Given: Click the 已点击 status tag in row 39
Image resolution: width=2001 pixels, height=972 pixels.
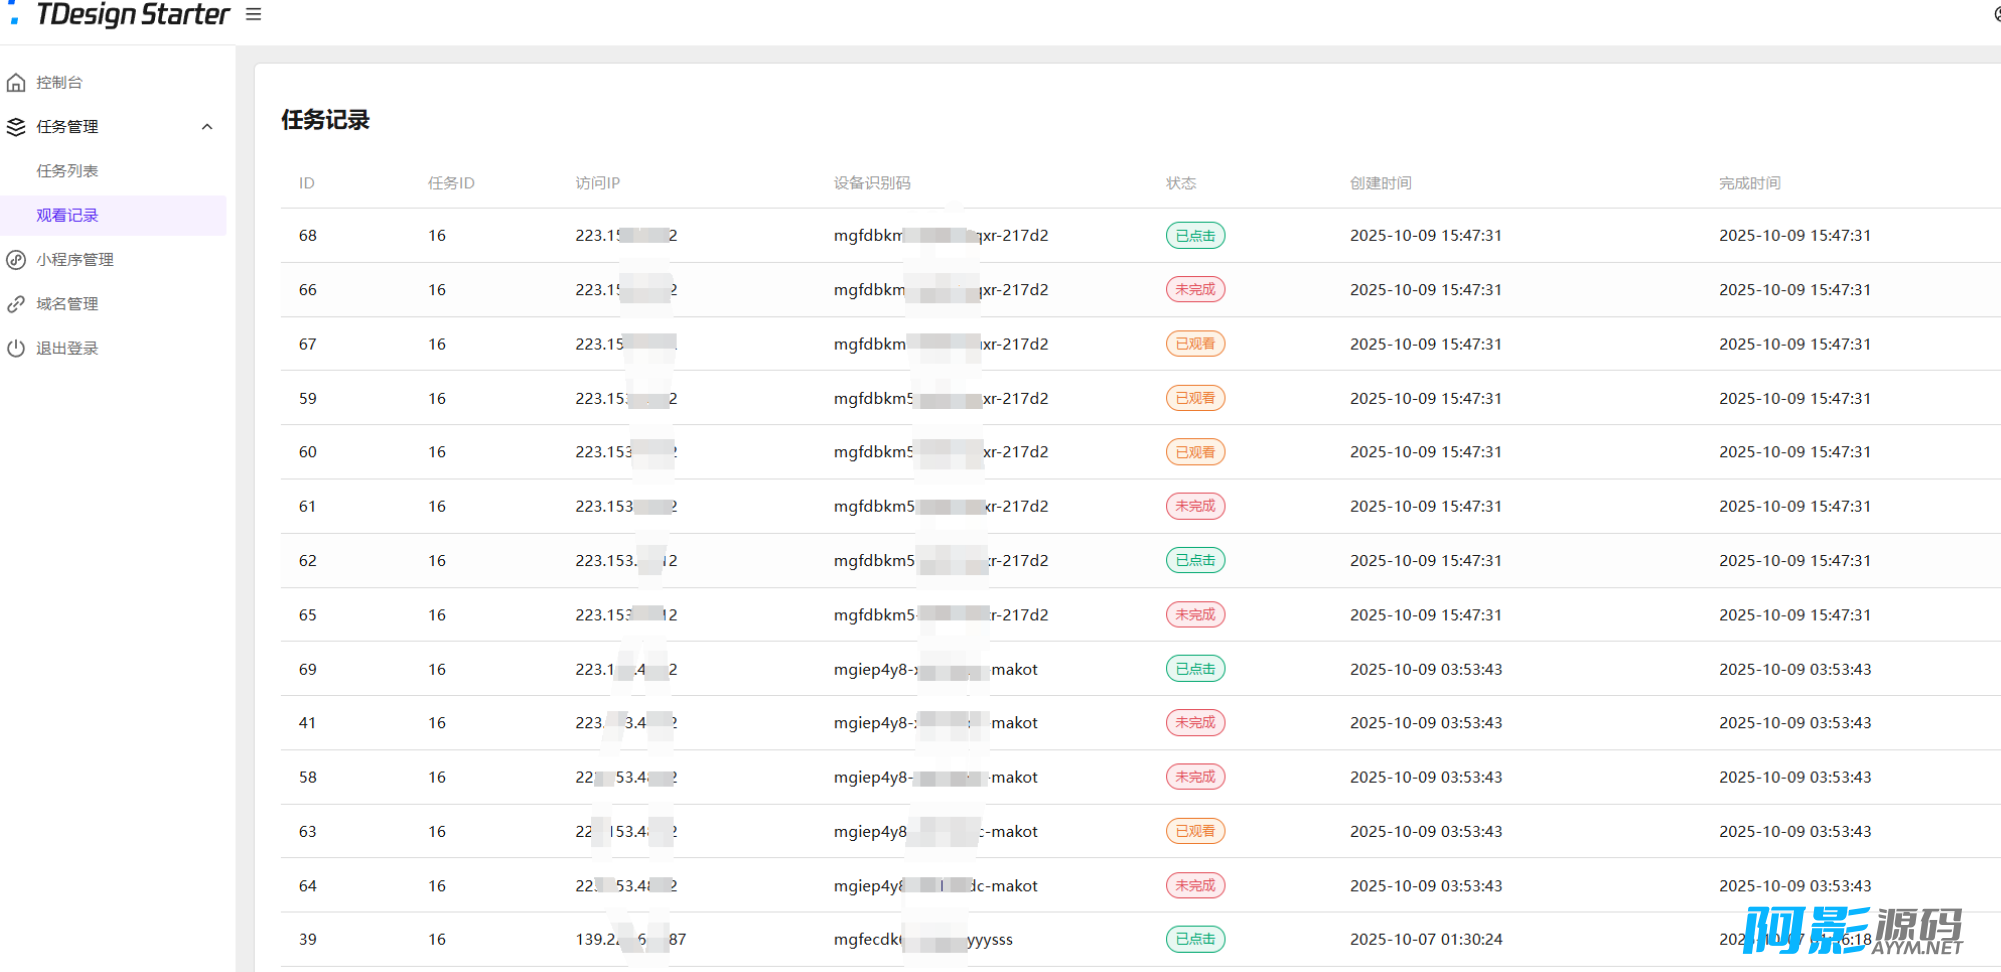Looking at the screenshot, I should (1195, 939).
